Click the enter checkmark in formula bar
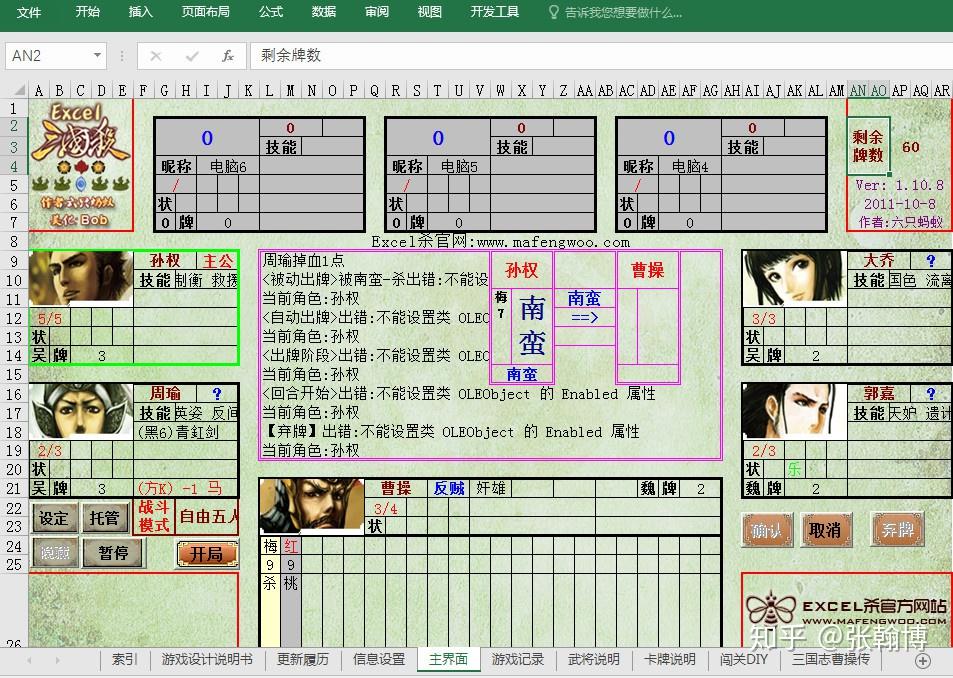The height and width of the screenshot is (678, 953). (192, 56)
